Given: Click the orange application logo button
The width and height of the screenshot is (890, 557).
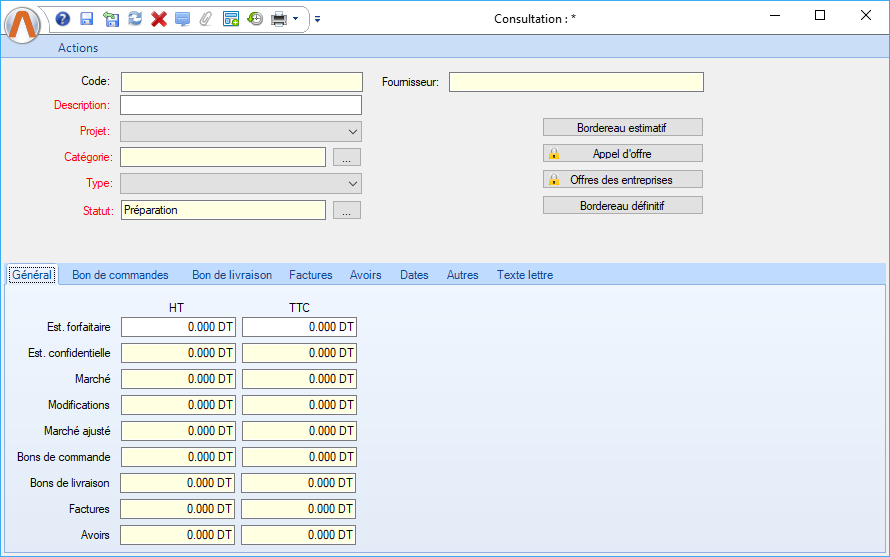Looking at the screenshot, I should click(x=23, y=24).
